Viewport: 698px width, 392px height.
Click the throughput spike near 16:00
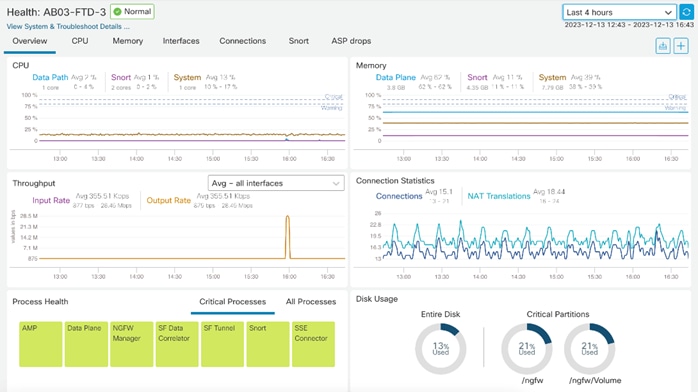click(x=288, y=237)
